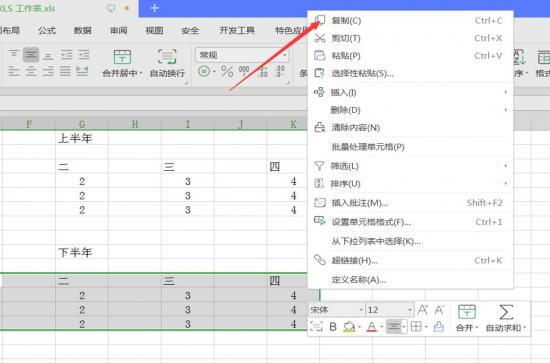This screenshot has height=363, width=550.
Task: Align text right in ribbon
Action: [x=48, y=71]
